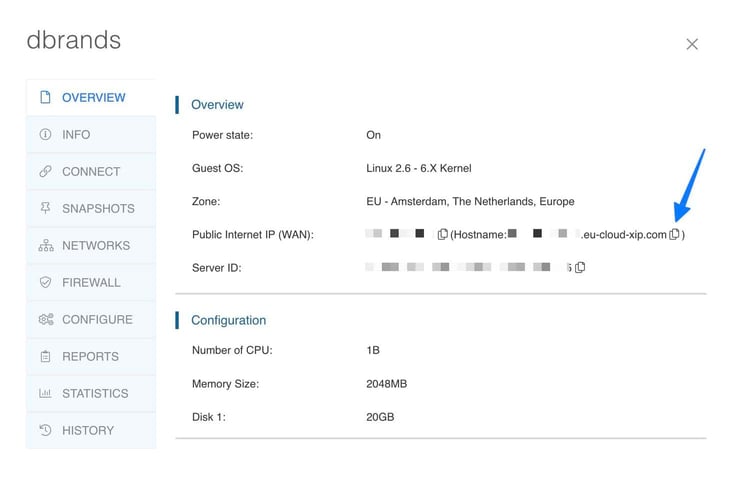This screenshot has height=485, width=736.
Task: Click the Statistics bar chart icon
Action: [x=45, y=393]
